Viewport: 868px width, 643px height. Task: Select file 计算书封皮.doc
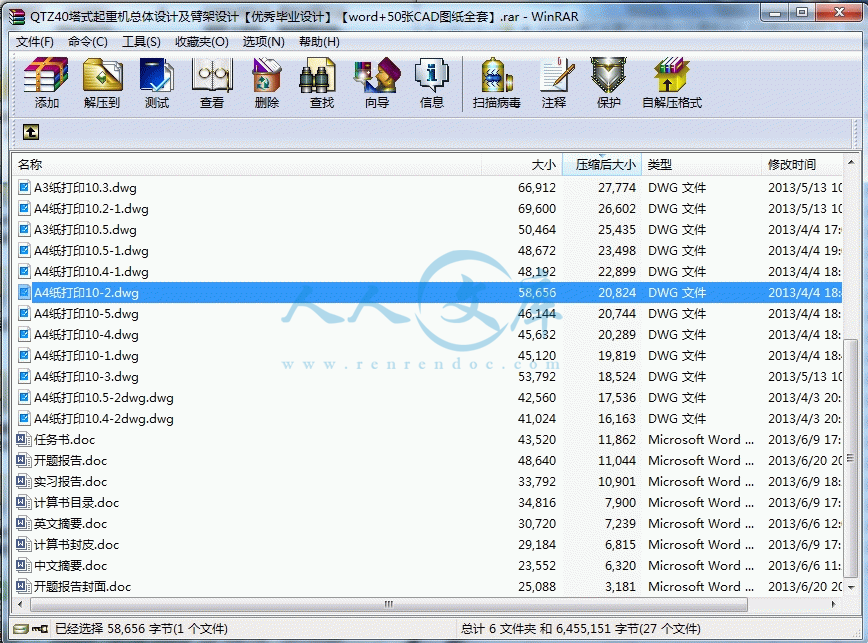tap(76, 545)
